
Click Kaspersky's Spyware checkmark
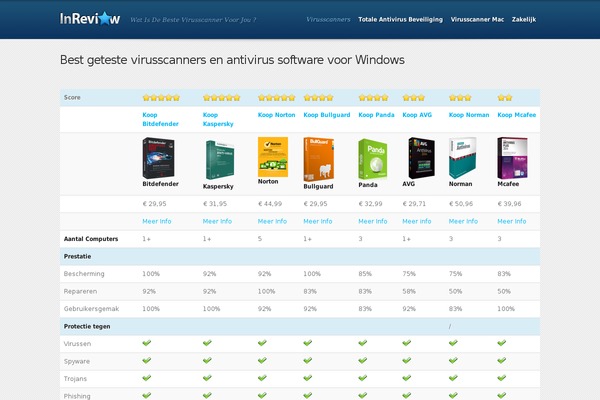207,360
